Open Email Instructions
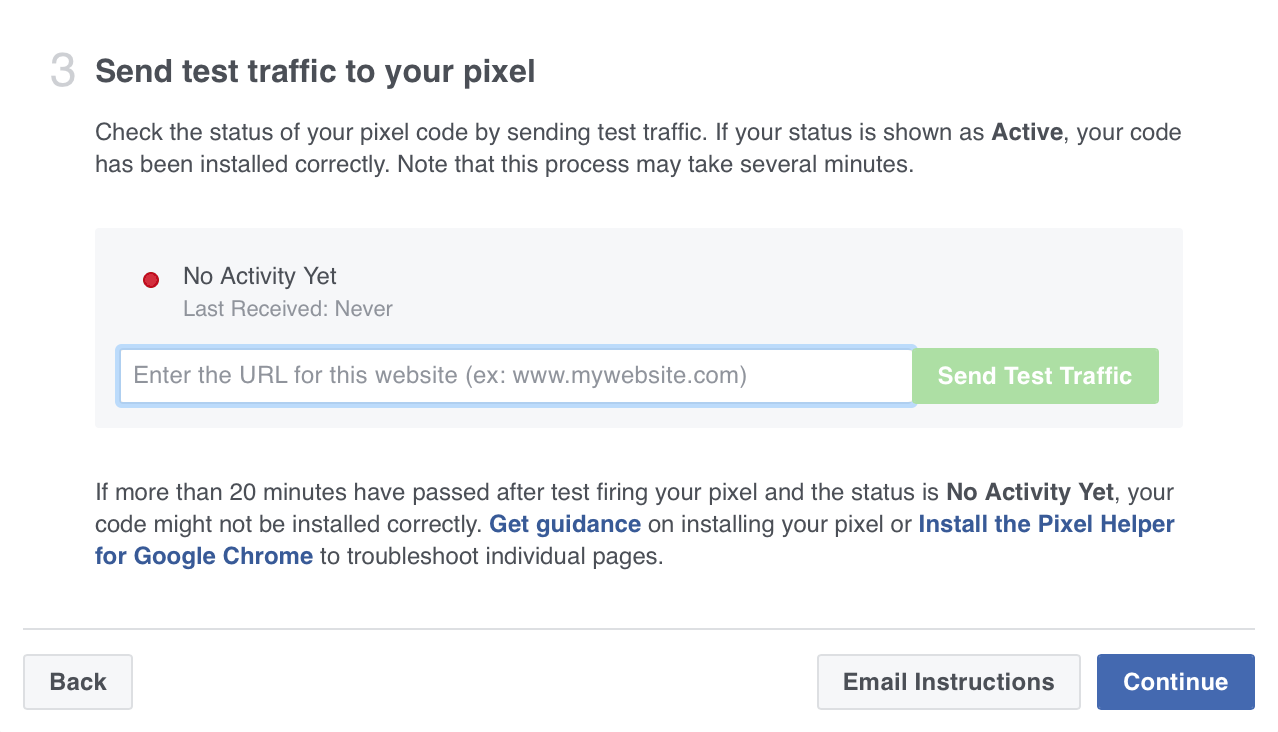Screen dimensions: 1278x732 [948, 682]
